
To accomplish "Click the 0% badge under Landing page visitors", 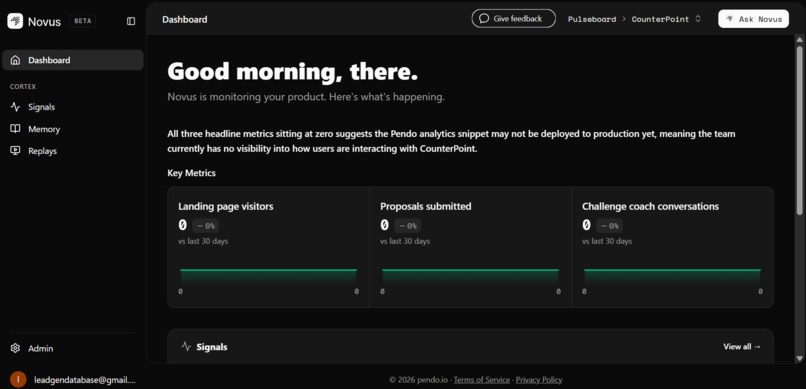I will (206, 226).
